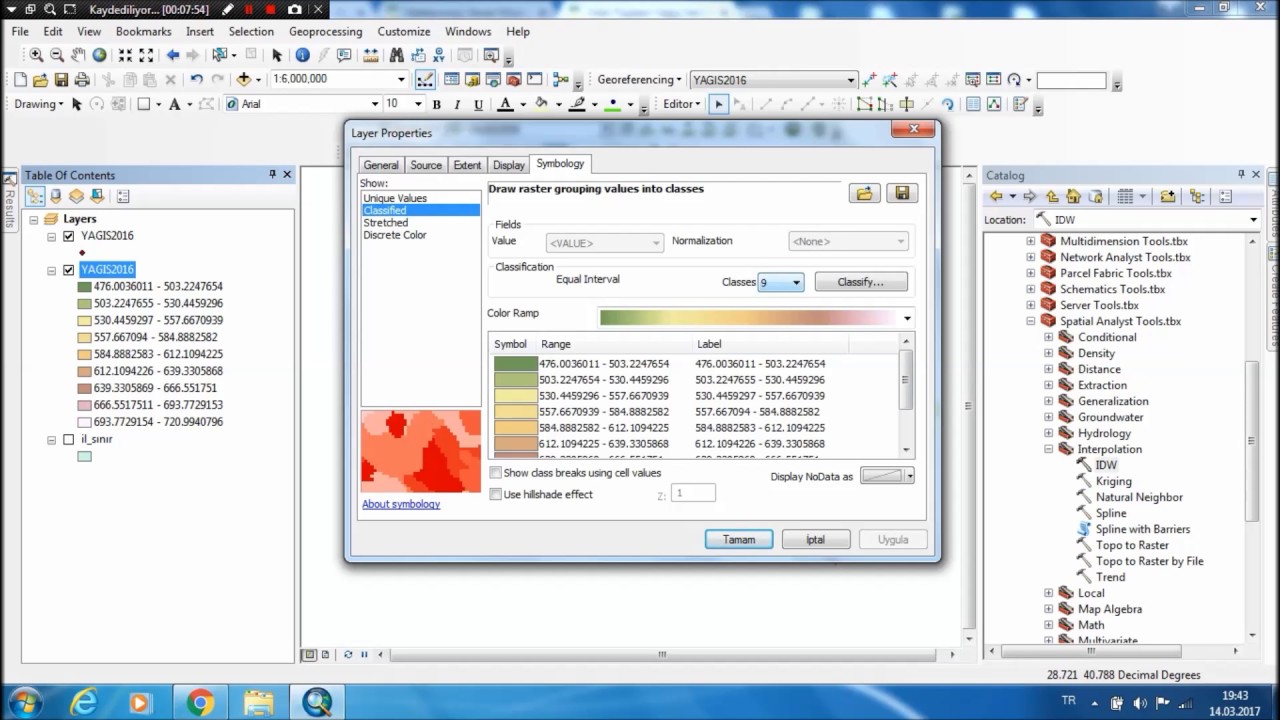Select the Pan hand tool
The width and height of the screenshot is (1280, 720).
[x=78, y=55]
